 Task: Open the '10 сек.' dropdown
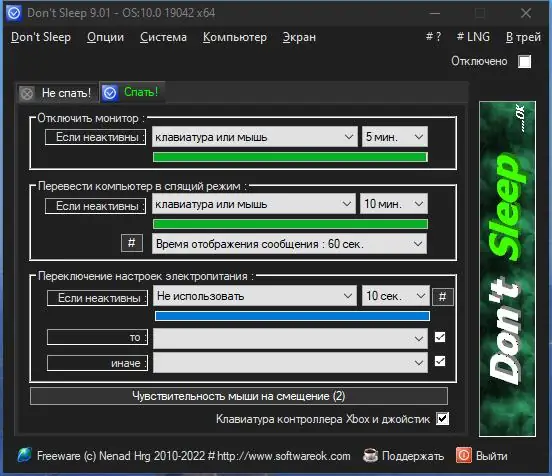pyautogui.click(x=396, y=296)
